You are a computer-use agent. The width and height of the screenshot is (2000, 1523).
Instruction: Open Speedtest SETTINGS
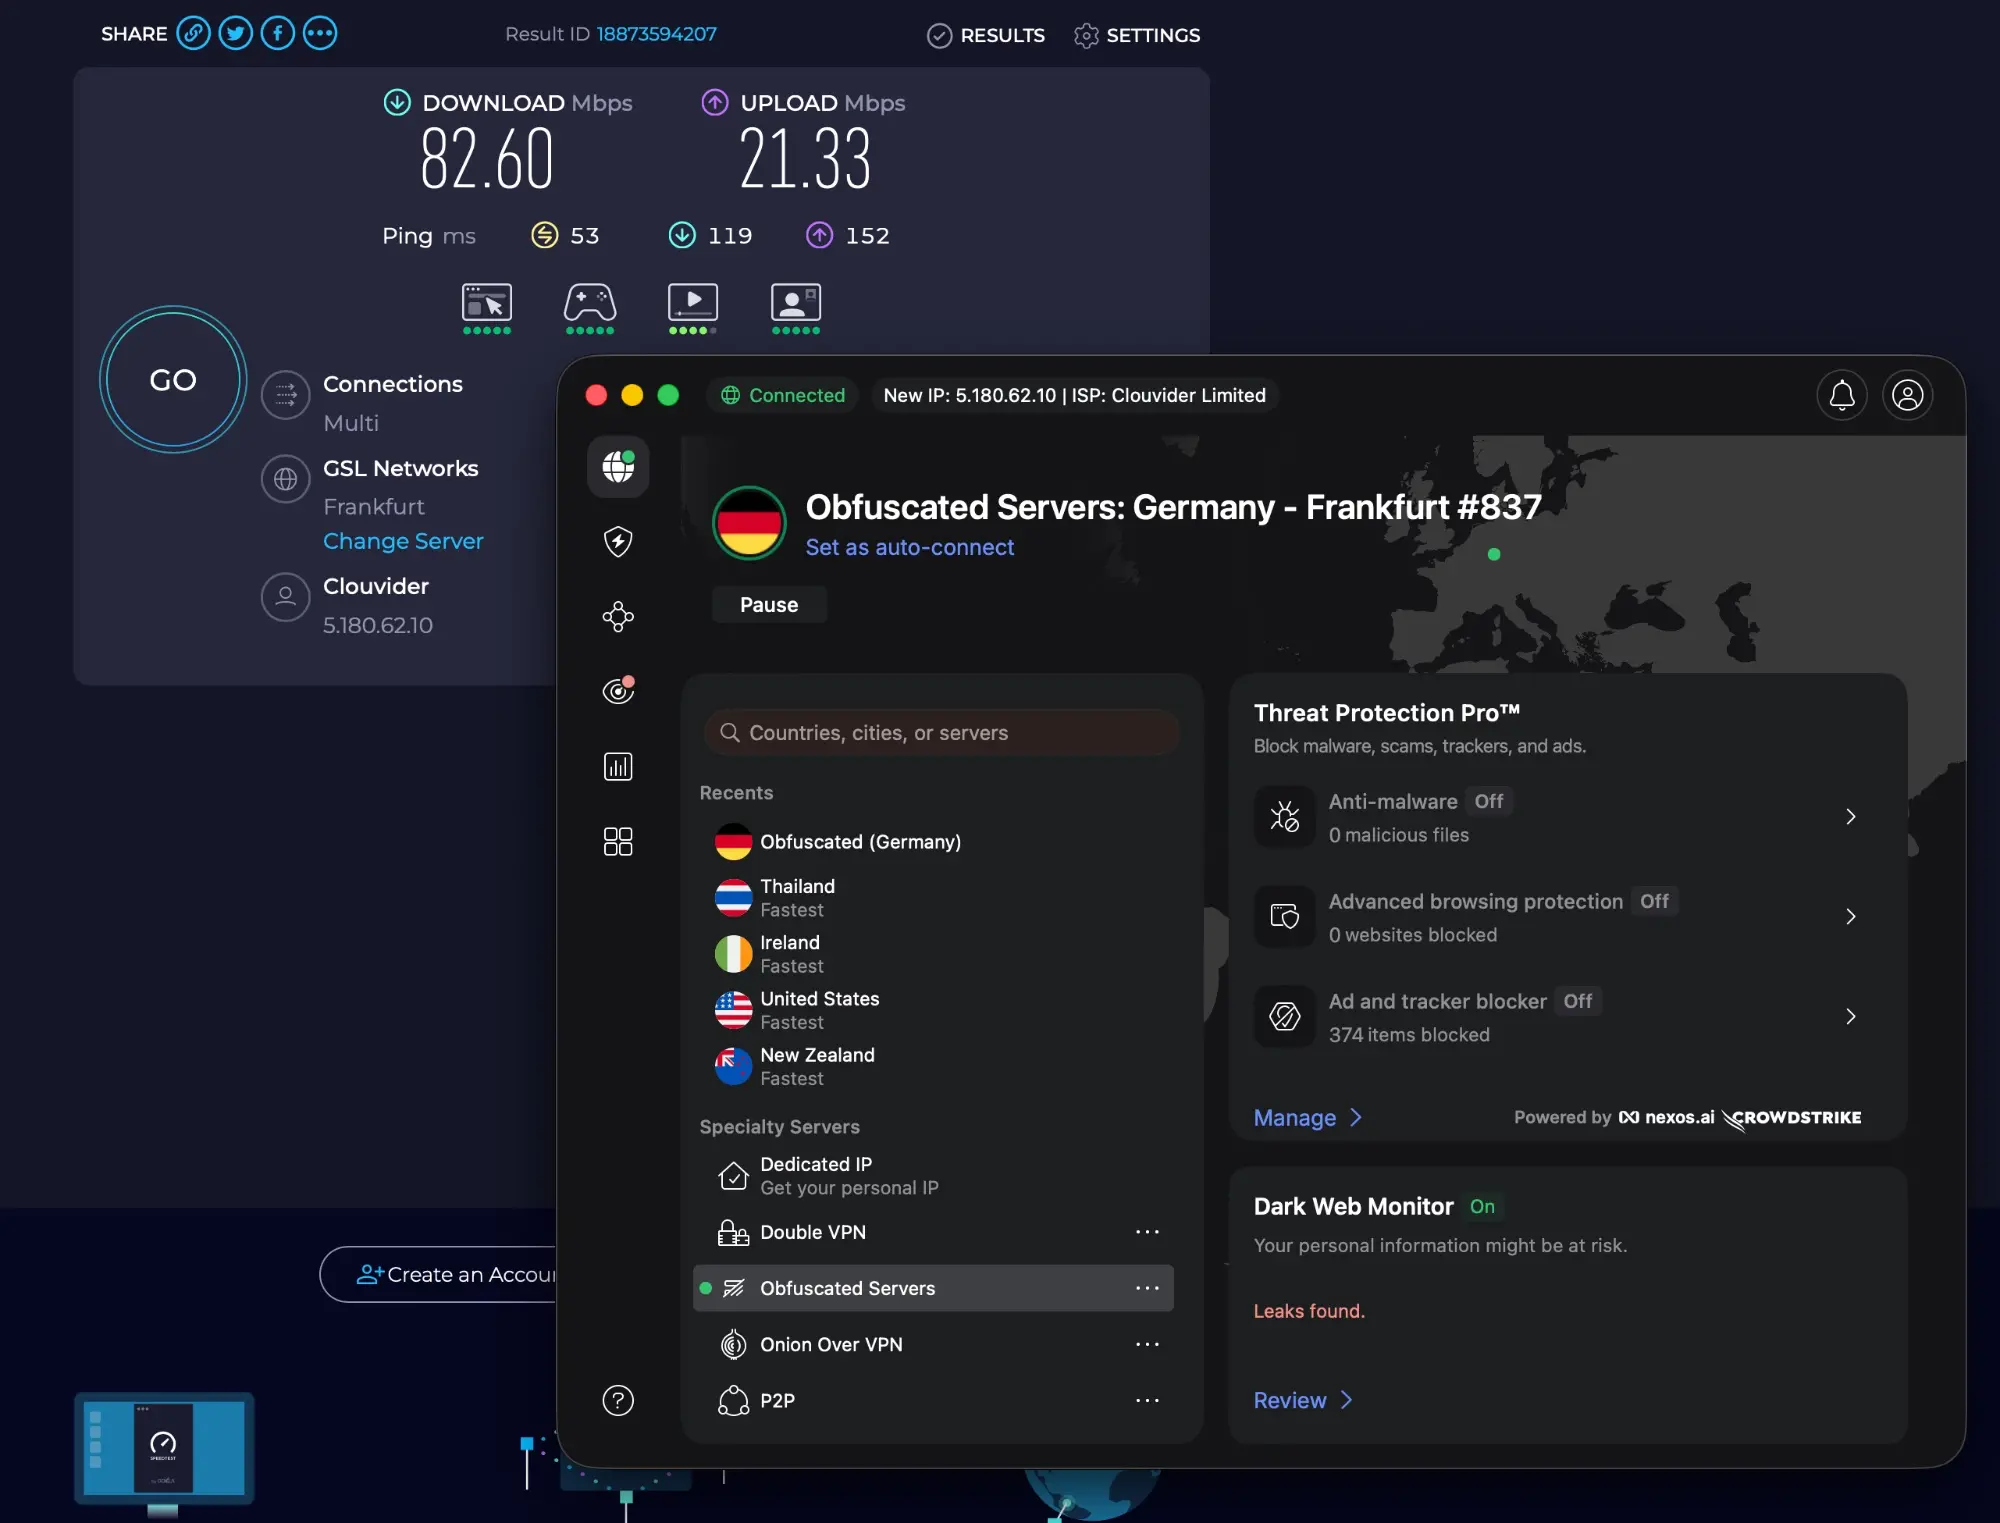point(1136,35)
